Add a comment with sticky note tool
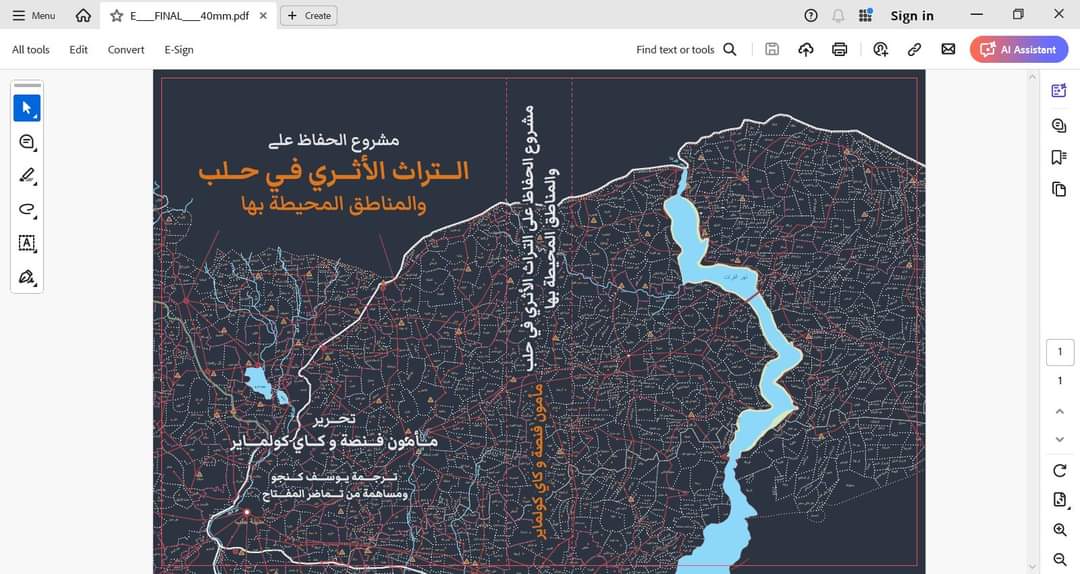This screenshot has height=574, width=1080. (27, 142)
